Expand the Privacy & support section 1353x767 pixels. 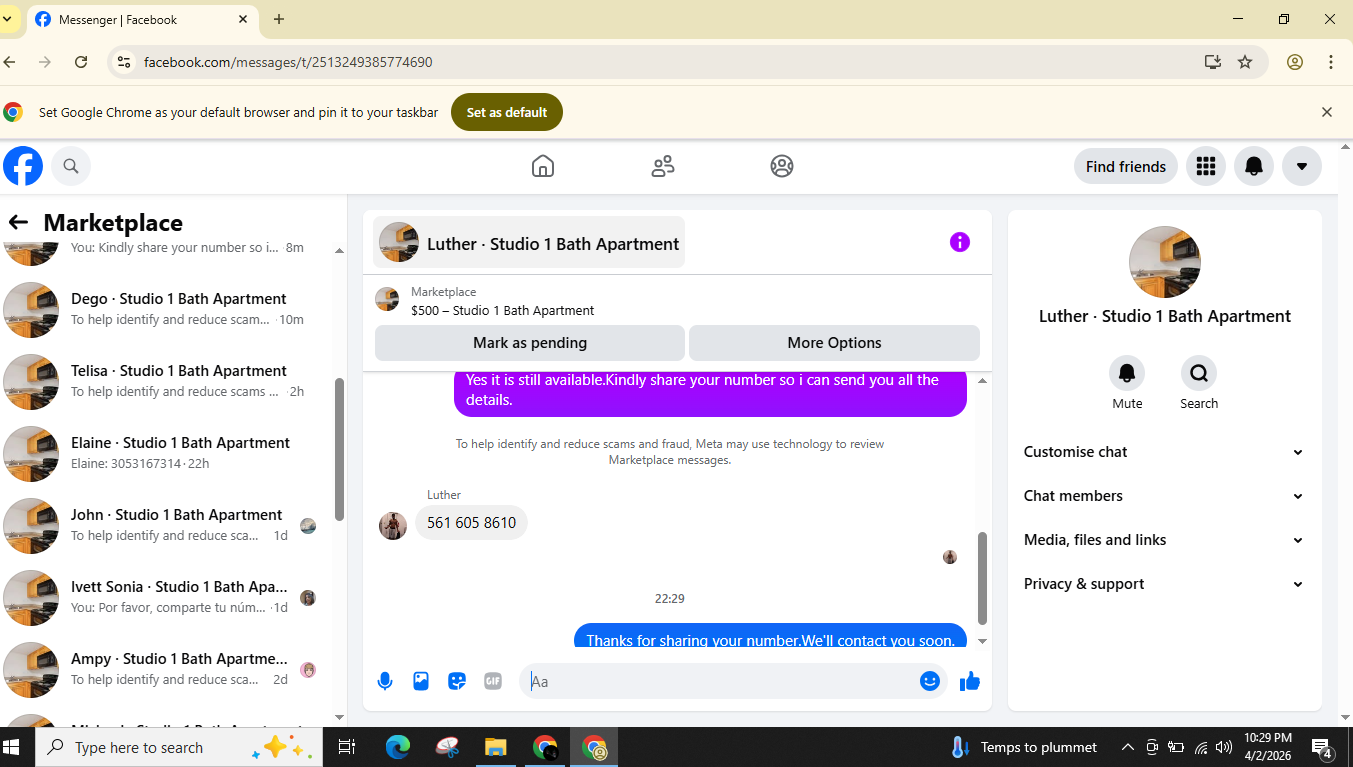tap(1164, 584)
